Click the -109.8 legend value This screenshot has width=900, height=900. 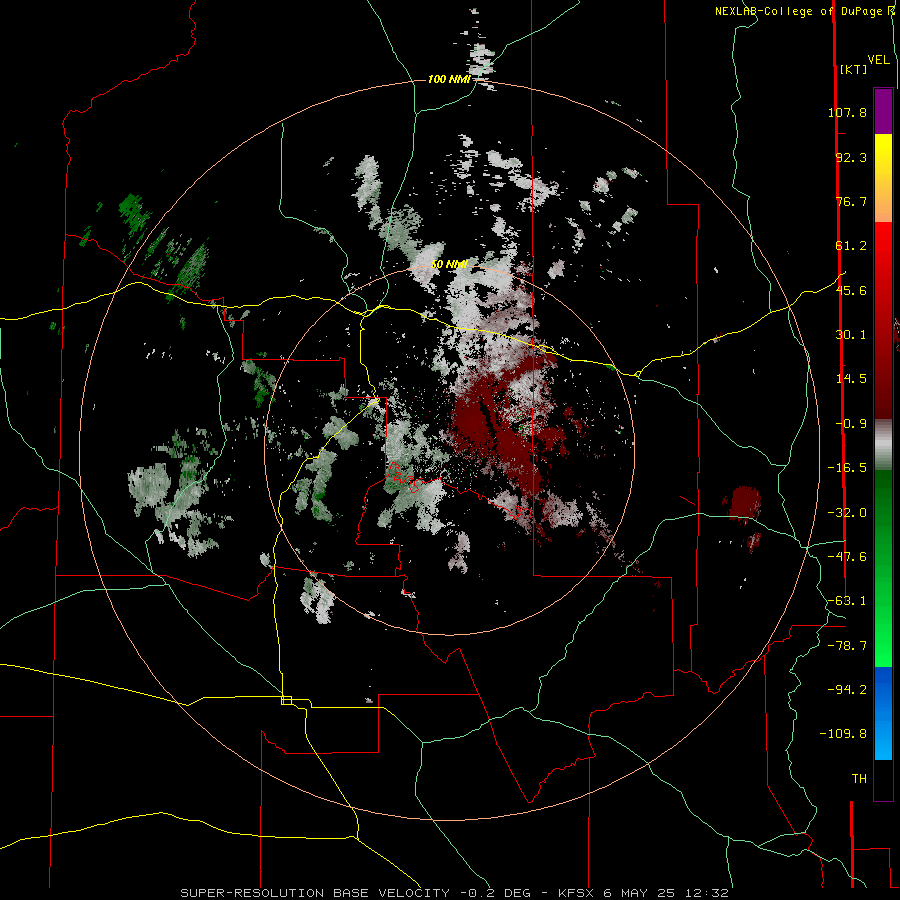[x=843, y=735]
